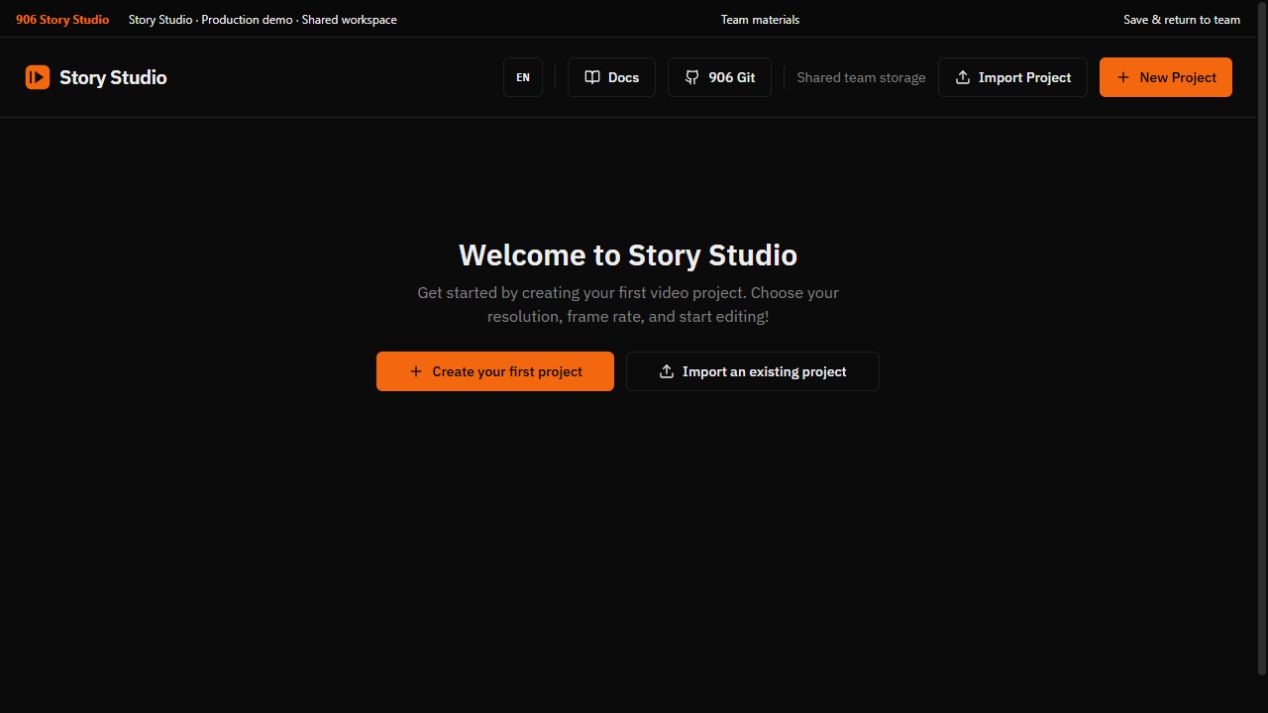The height and width of the screenshot is (713, 1268).
Task: Click the Welcome to Story Studio heading
Action: pos(628,255)
